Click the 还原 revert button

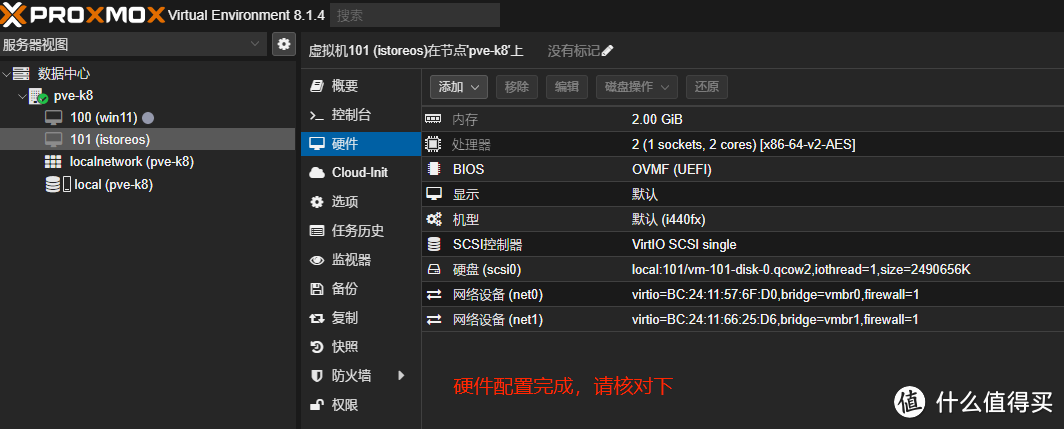[707, 87]
